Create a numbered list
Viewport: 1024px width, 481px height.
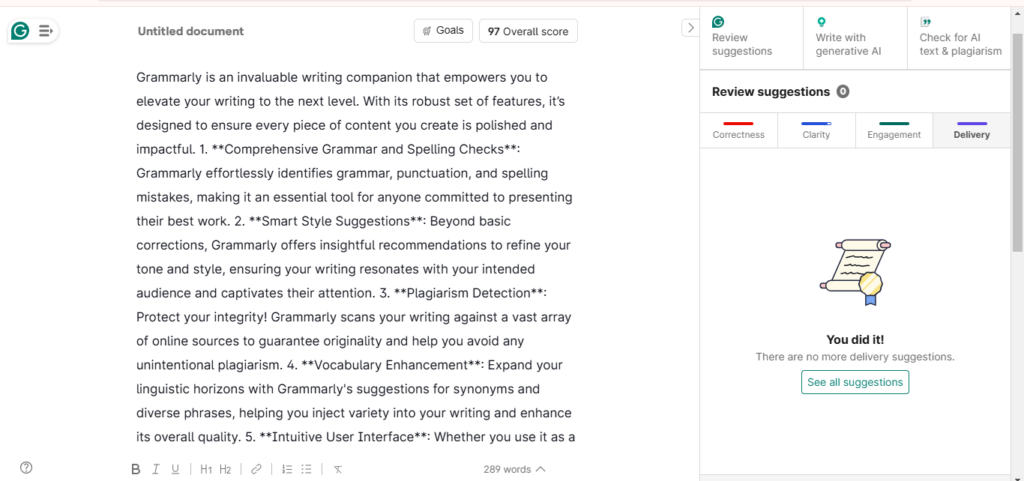point(287,469)
